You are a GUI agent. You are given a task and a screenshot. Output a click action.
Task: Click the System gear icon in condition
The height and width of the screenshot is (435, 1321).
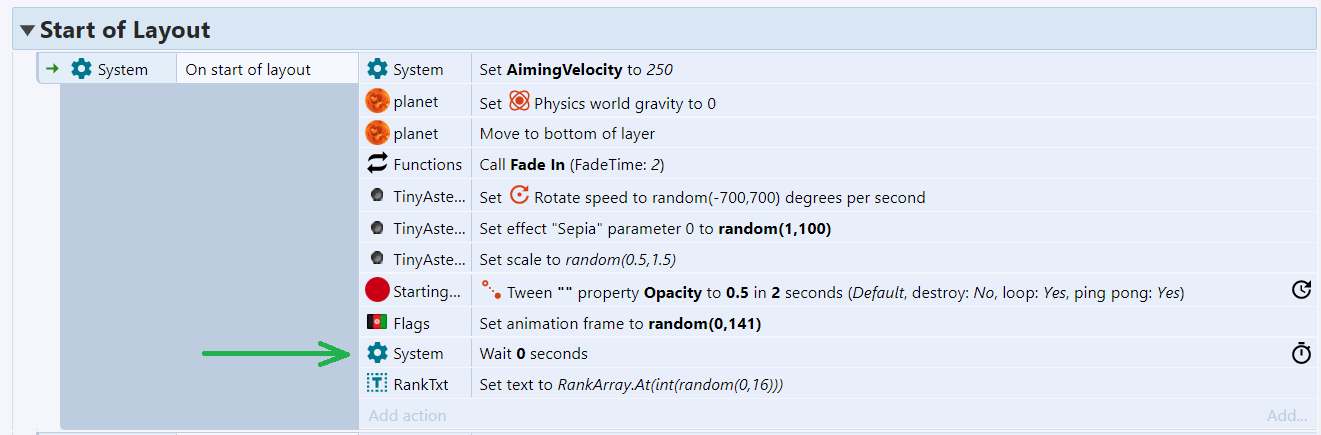pos(81,69)
